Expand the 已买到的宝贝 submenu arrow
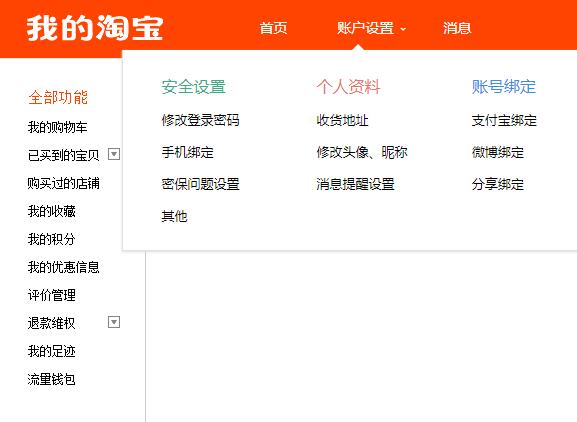Screen dimensions: 577x422 114,154
